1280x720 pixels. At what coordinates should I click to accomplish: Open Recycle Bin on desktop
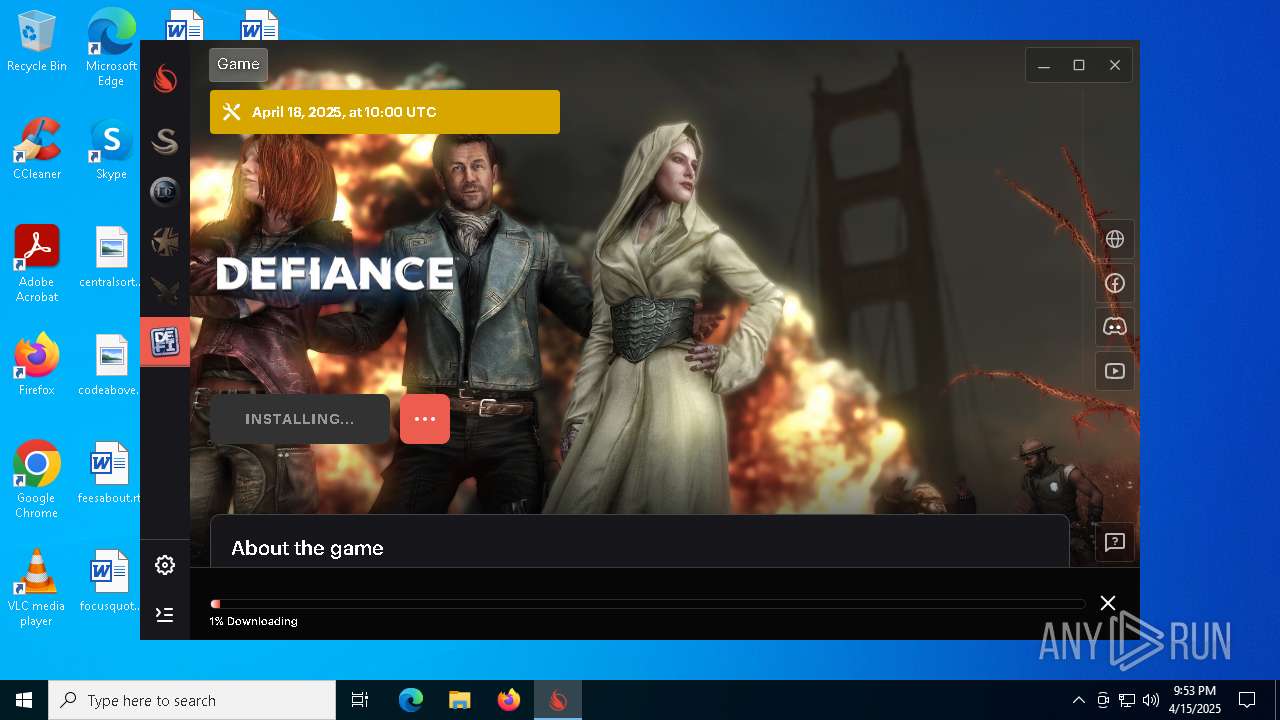37,42
